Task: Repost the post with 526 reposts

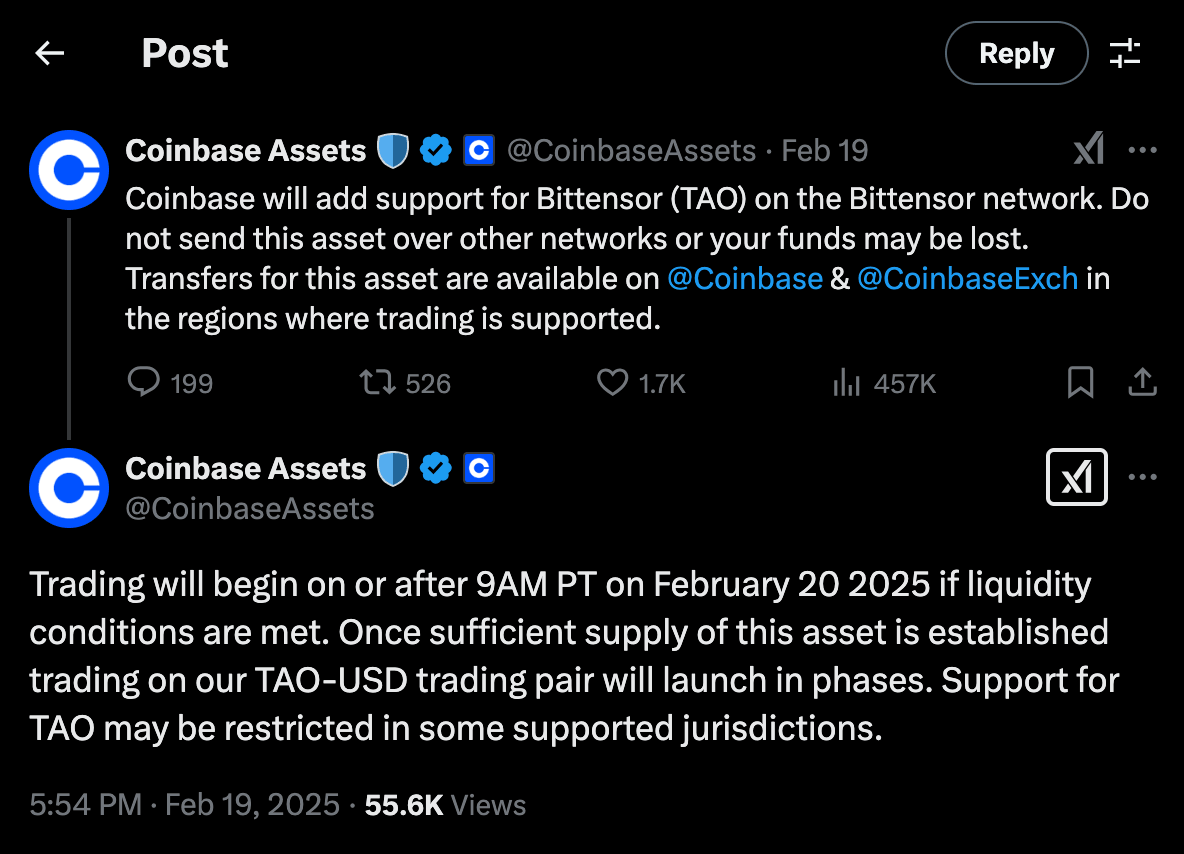Action: [377, 382]
